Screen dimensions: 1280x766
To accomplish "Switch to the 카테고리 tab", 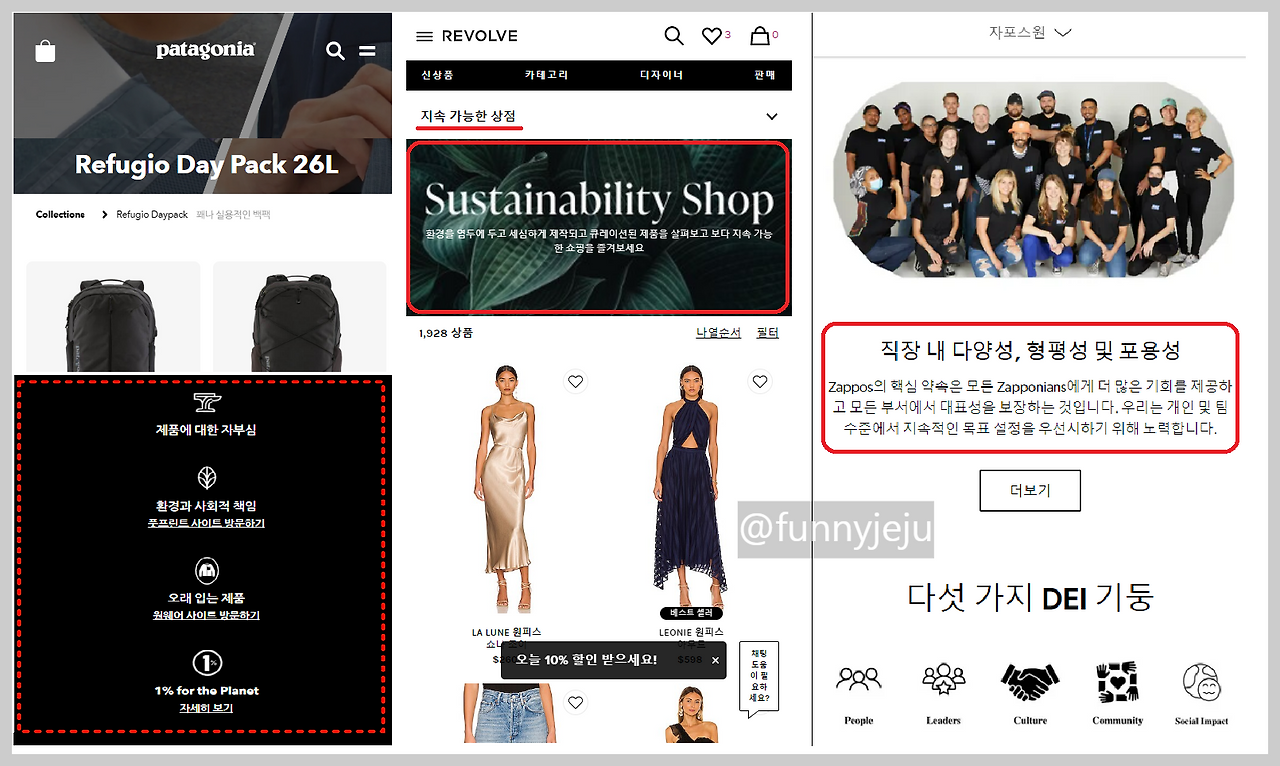I will (546, 75).
